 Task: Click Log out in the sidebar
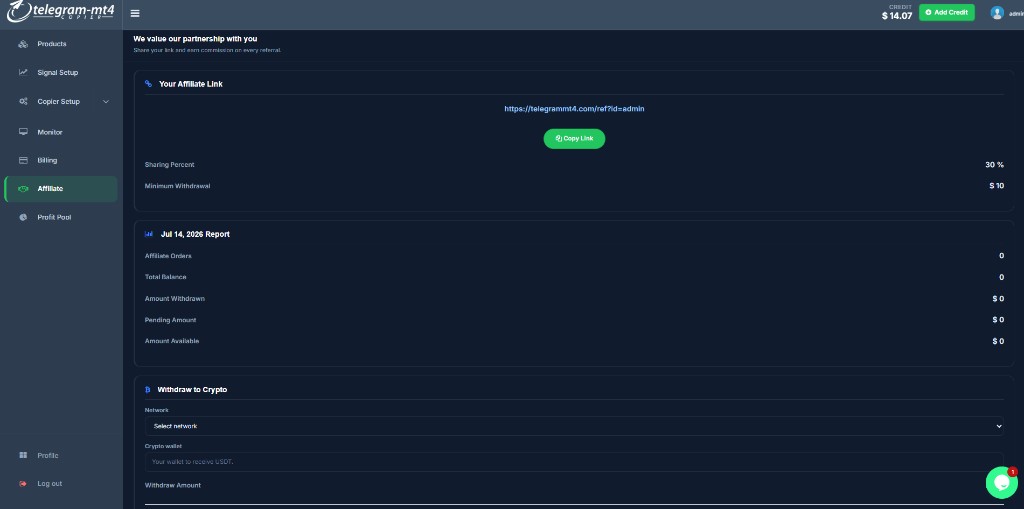[x=50, y=484]
